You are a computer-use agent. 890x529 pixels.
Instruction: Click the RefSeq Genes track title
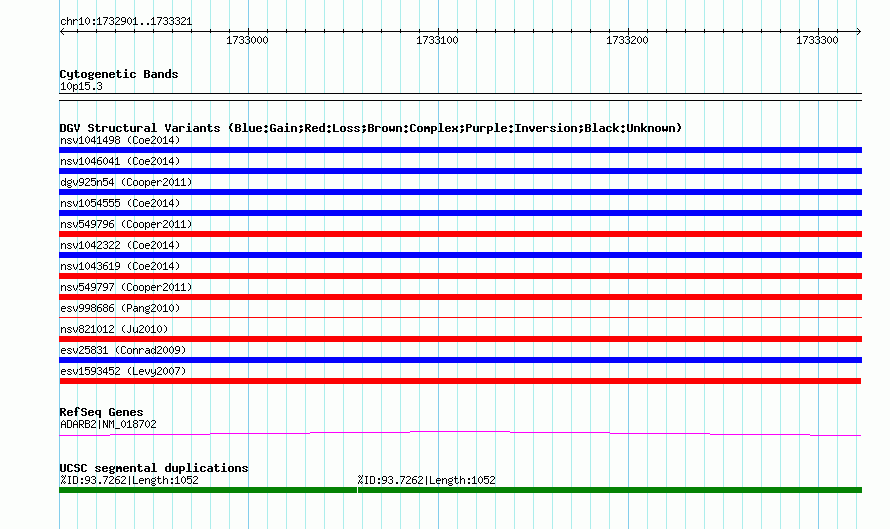[x=102, y=412]
